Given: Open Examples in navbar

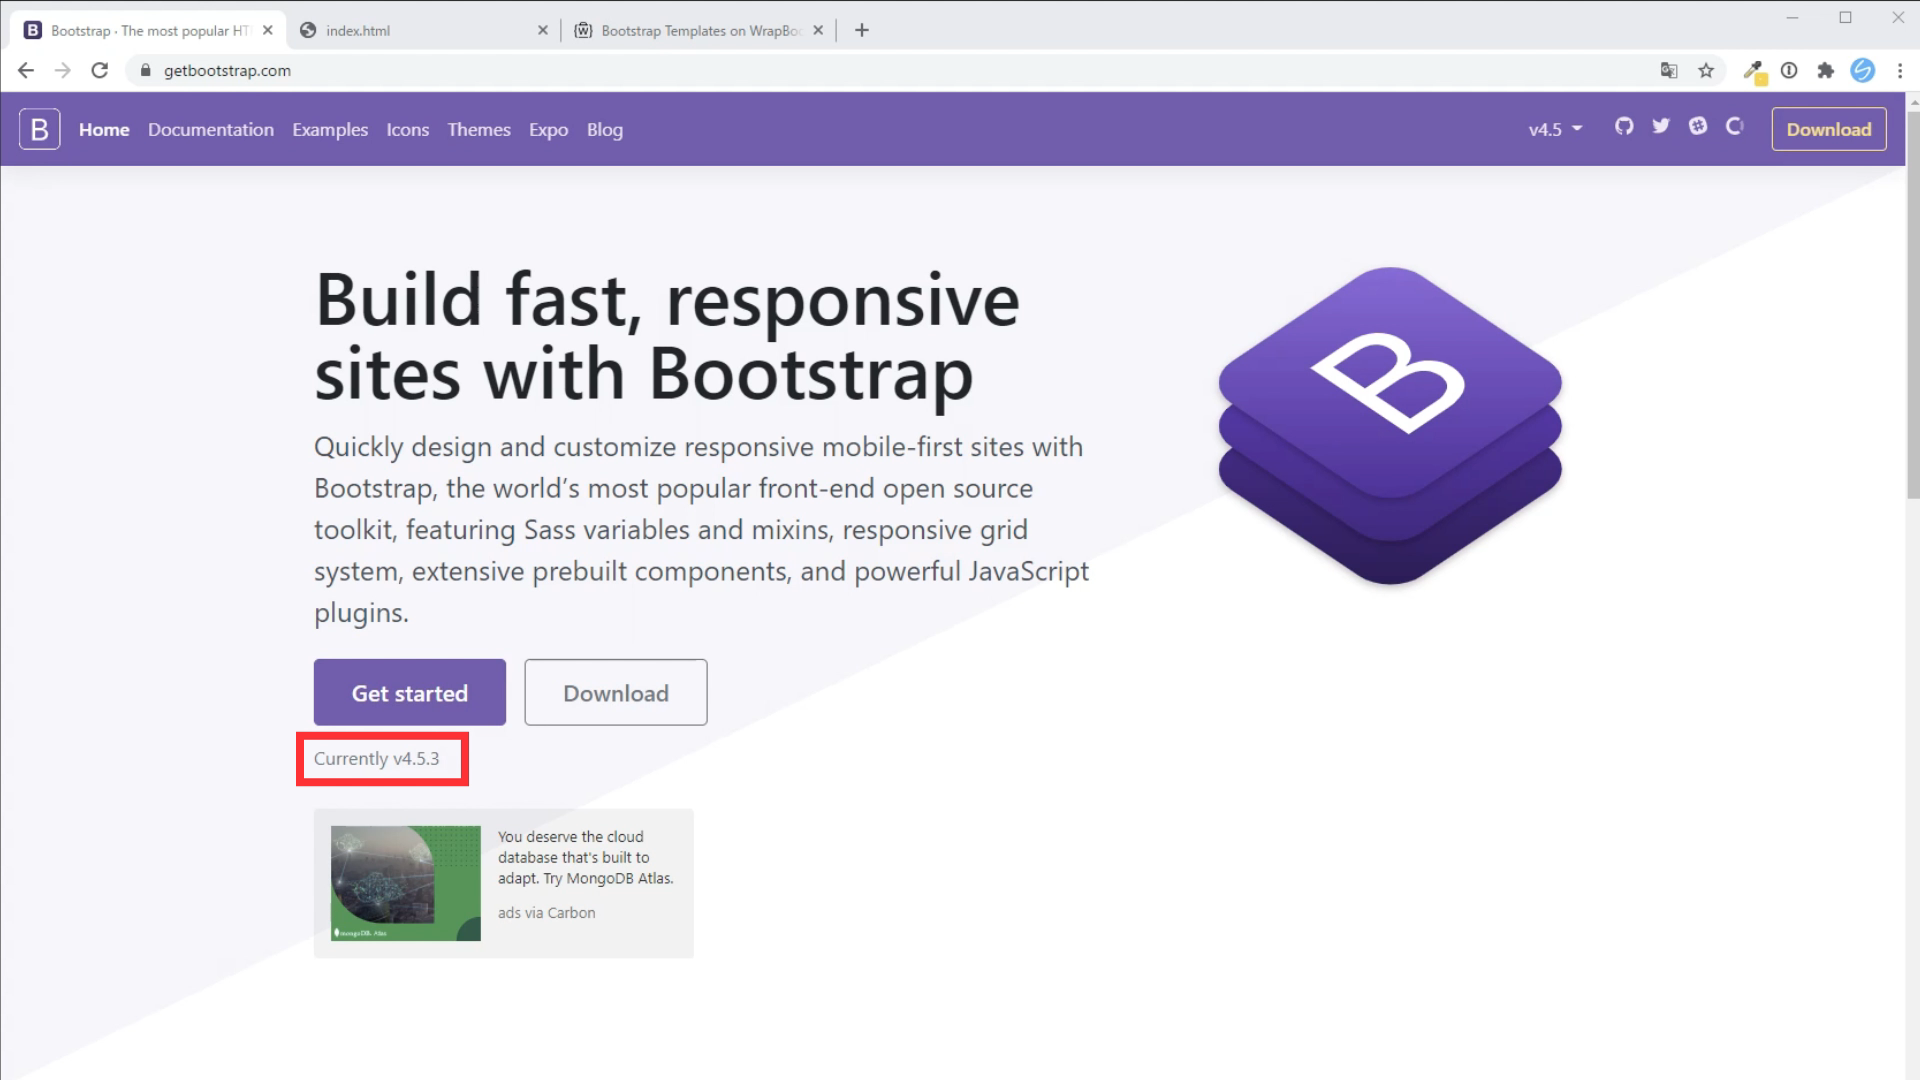Looking at the screenshot, I should [x=330, y=129].
